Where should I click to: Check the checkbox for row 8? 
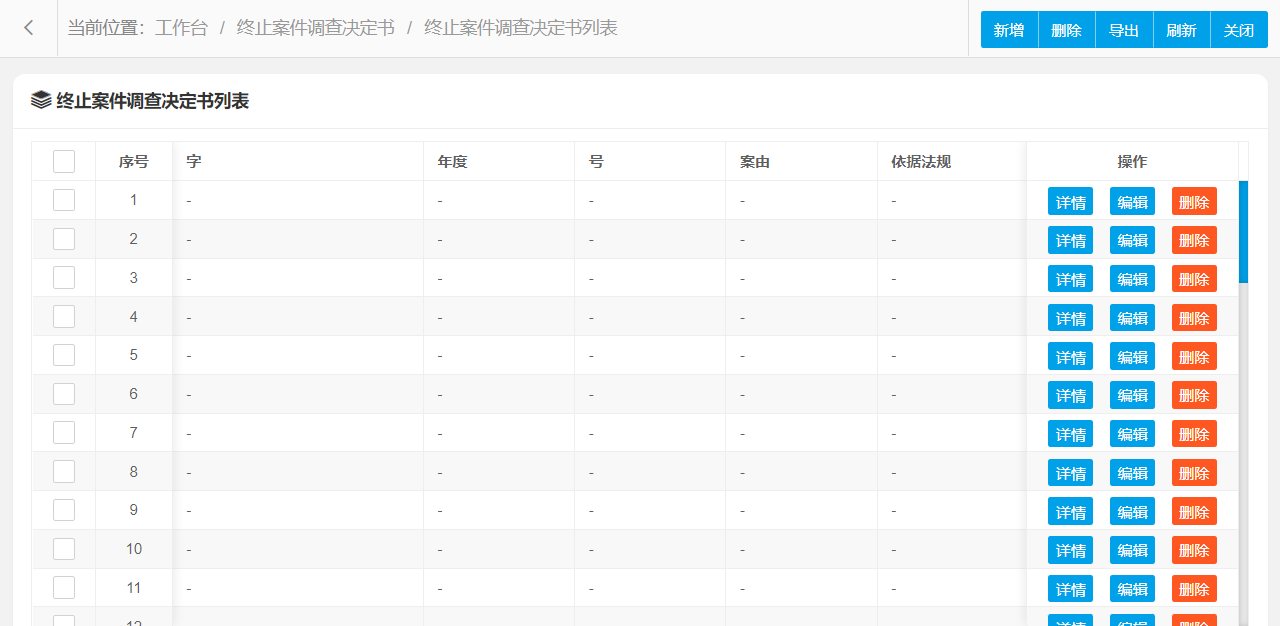[x=64, y=472]
